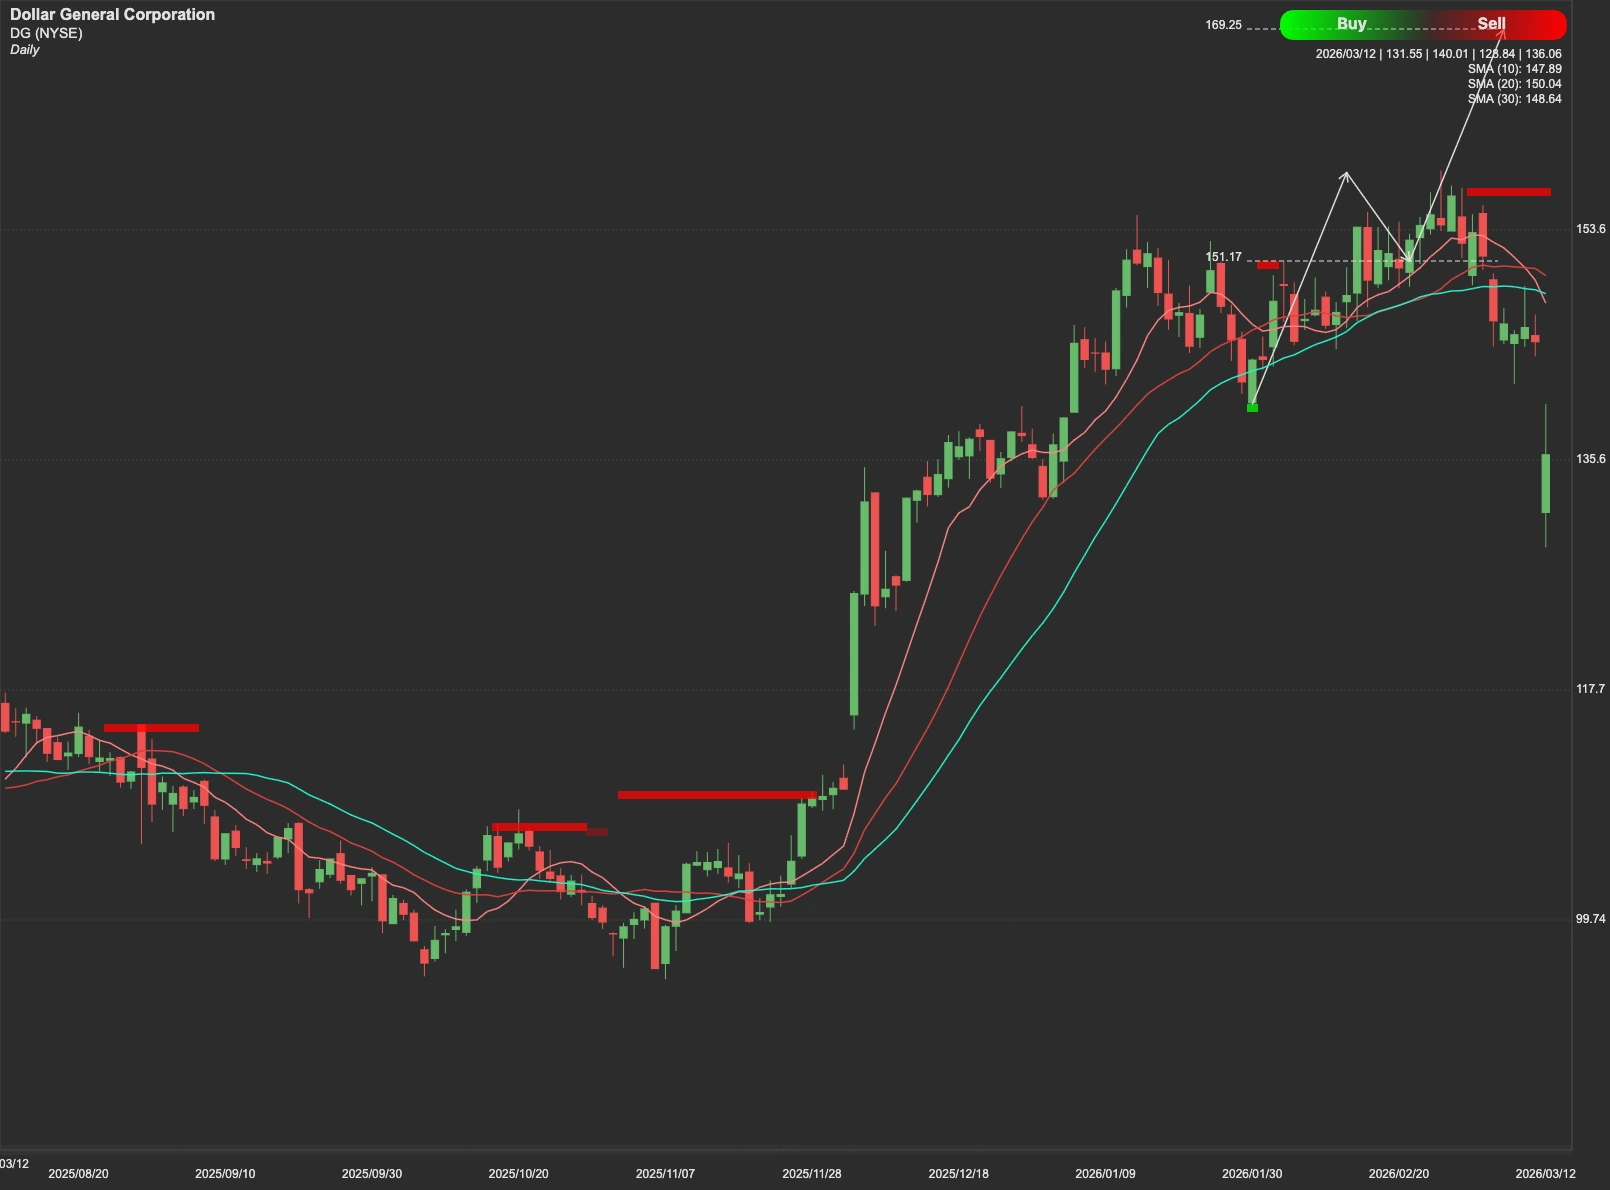Select the small red marker beside the 151.17 label
The height and width of the screenshot is (1190, 1610).
coord(1268,265)
